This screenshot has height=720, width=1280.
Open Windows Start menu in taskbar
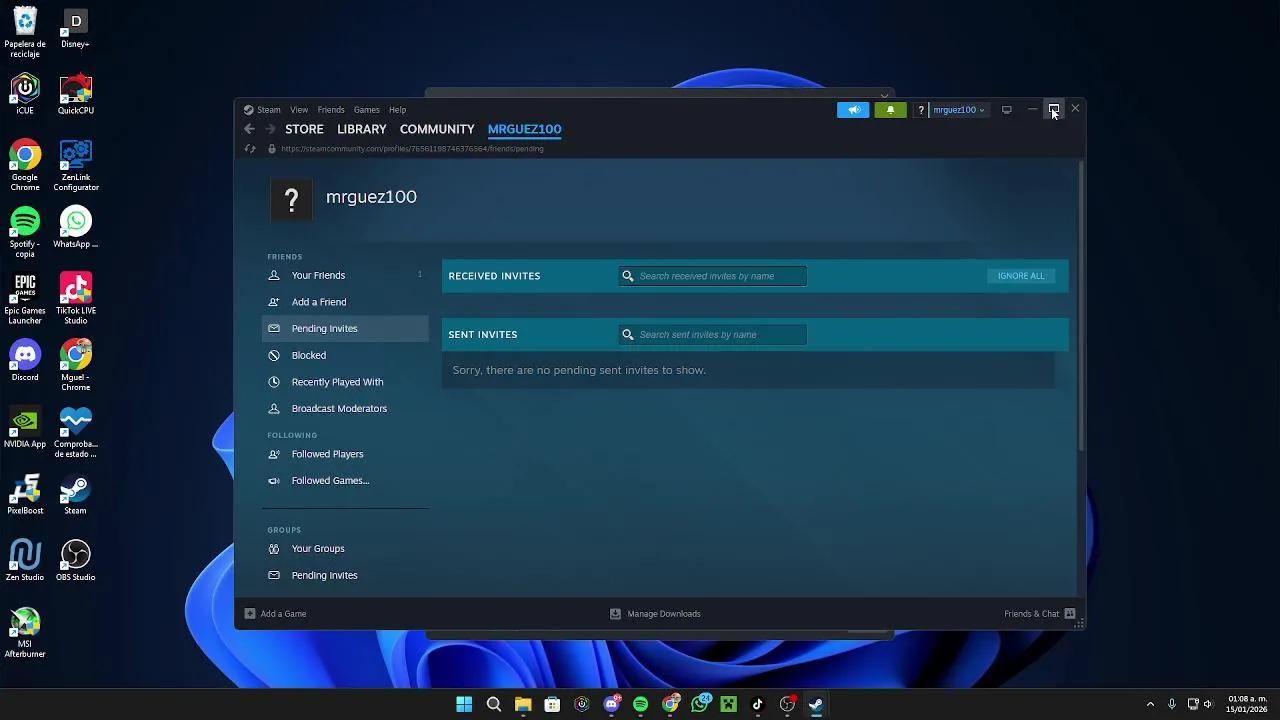point(464,704)
